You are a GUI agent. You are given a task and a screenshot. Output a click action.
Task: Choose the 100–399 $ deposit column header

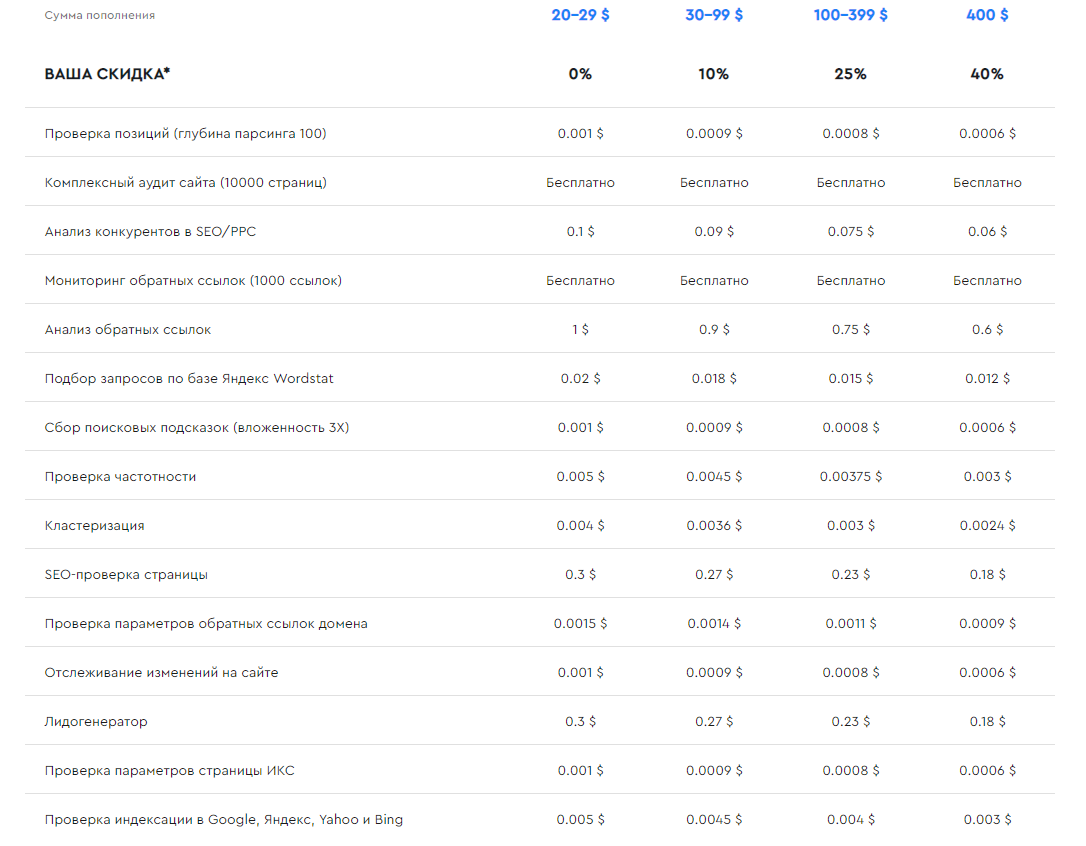[x=850, y=15]
